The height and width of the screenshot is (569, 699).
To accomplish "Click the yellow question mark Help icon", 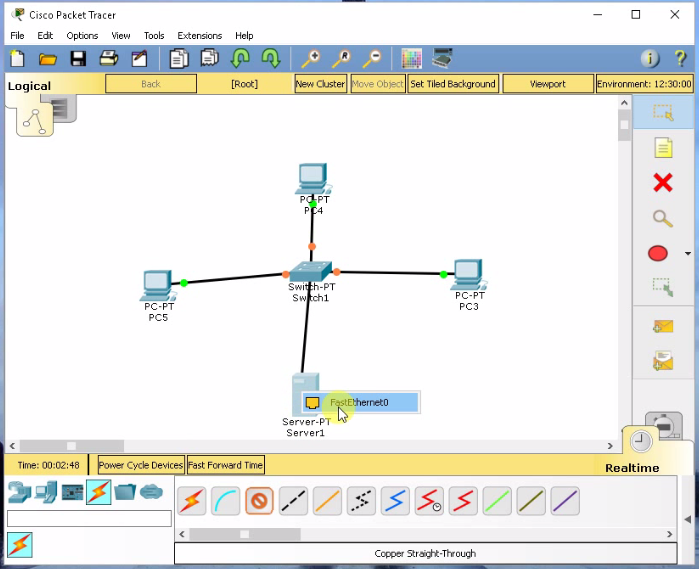I will tap(680, 58).
